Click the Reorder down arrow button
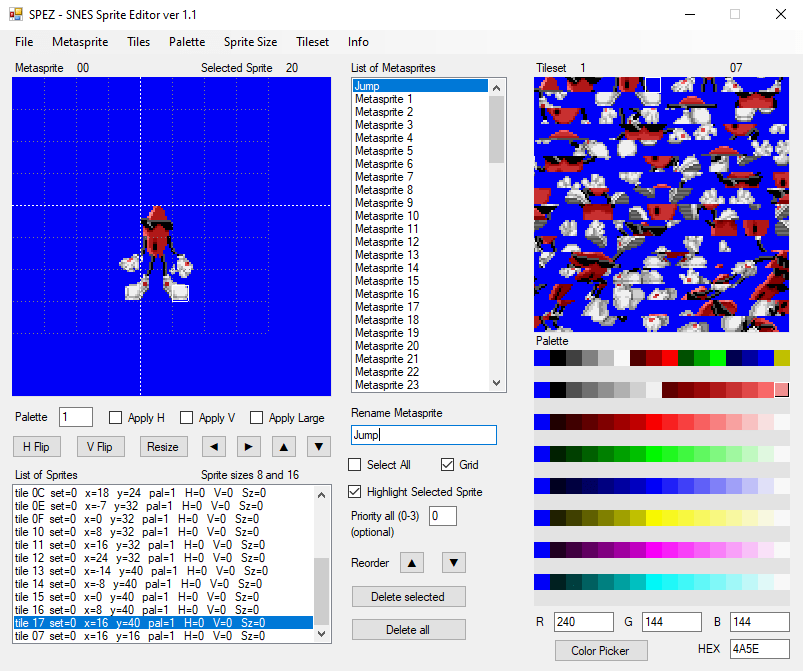The width and height of the screenshot is (803, 671). (453, 563)
